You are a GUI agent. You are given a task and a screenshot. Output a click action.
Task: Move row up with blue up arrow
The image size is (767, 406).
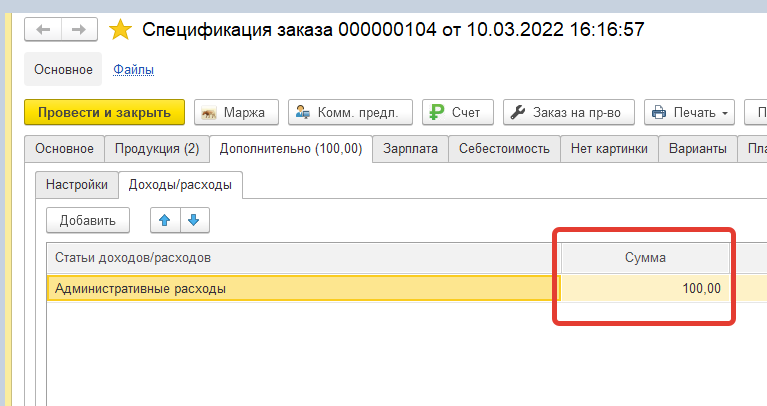tap(165, 221)
